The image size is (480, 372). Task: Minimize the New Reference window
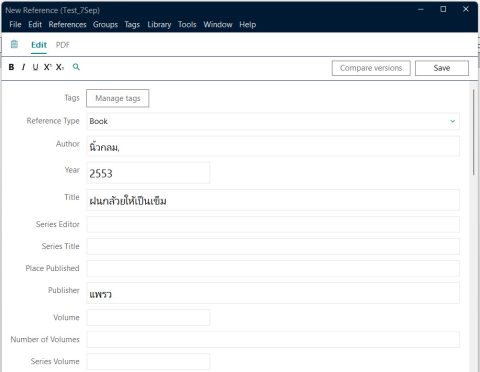(421, 9)
